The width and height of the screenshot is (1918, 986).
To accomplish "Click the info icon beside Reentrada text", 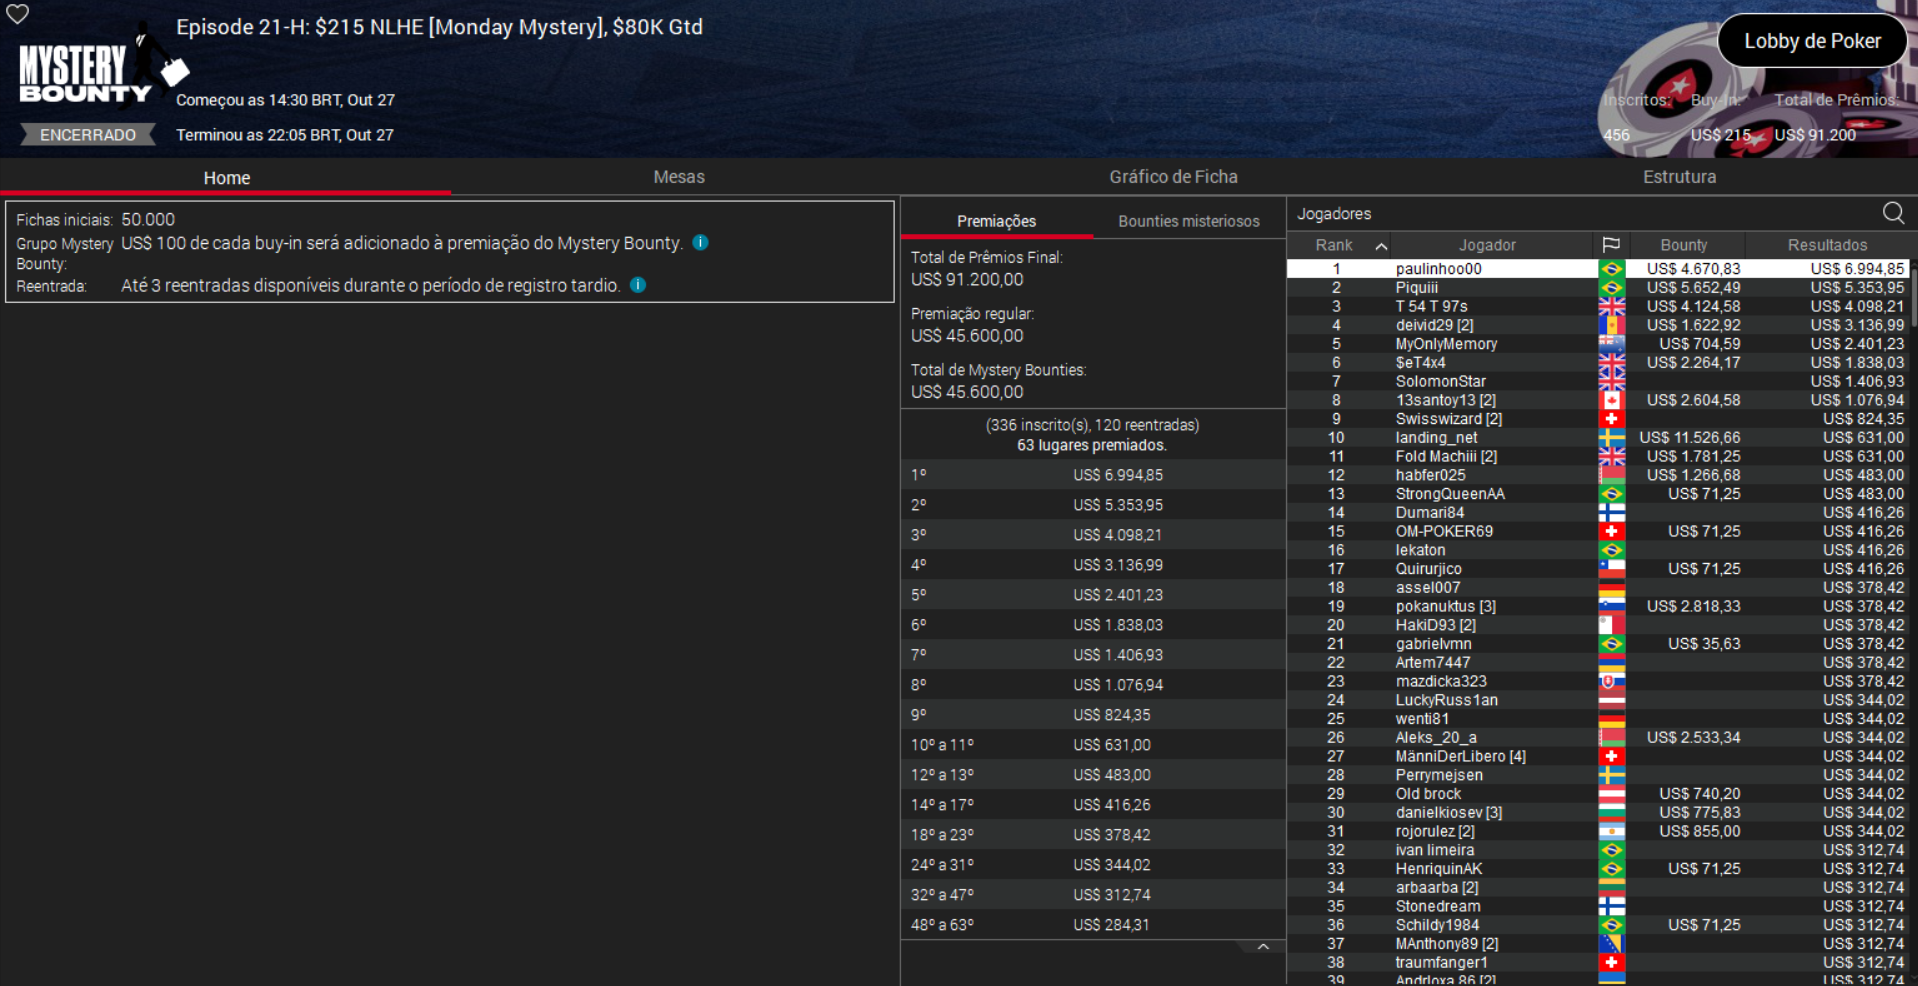I will pyautogui.click(x=637, y=285).
